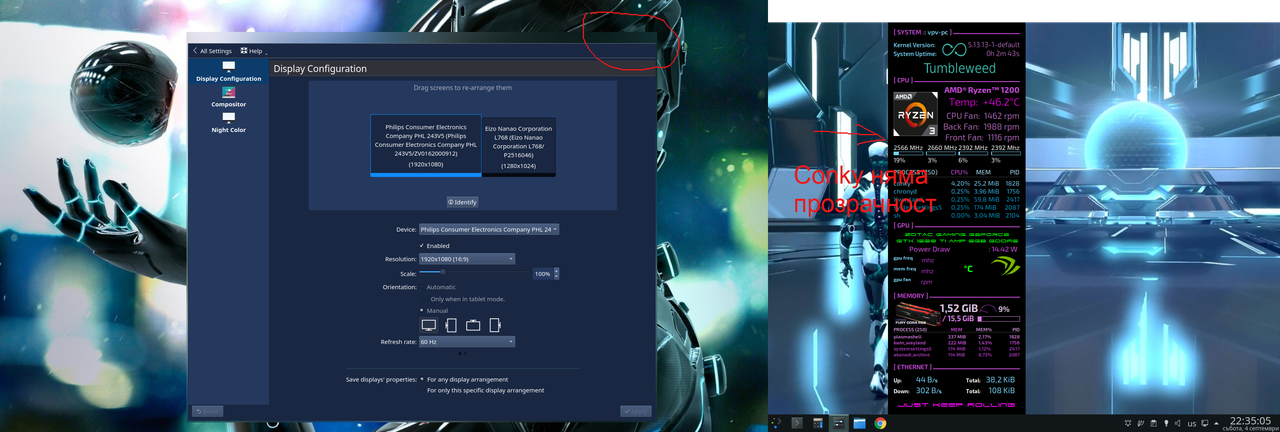Switch the 'us' keyboard layout indicator
1280x432 pixels.
[x=1192, y=424]
